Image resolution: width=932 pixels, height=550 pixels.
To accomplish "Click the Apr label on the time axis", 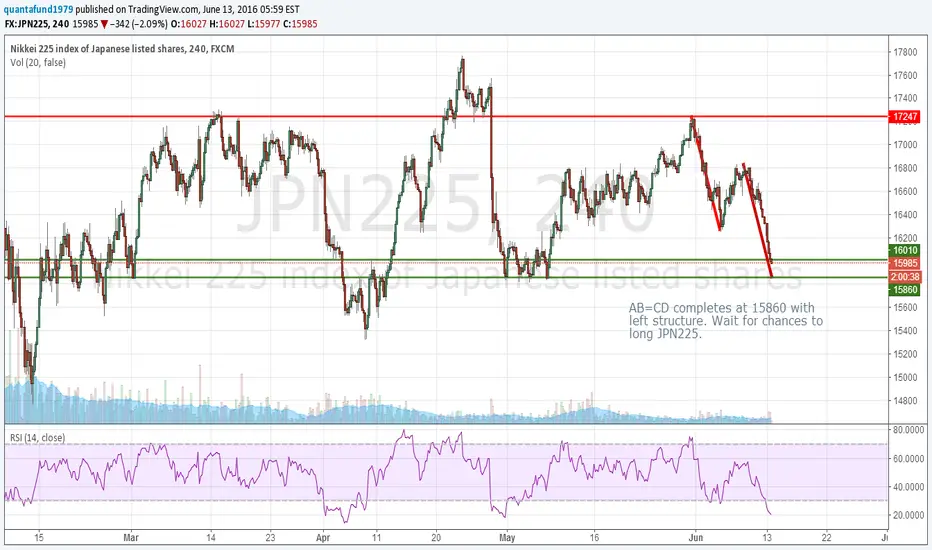I will coord(323,538).
